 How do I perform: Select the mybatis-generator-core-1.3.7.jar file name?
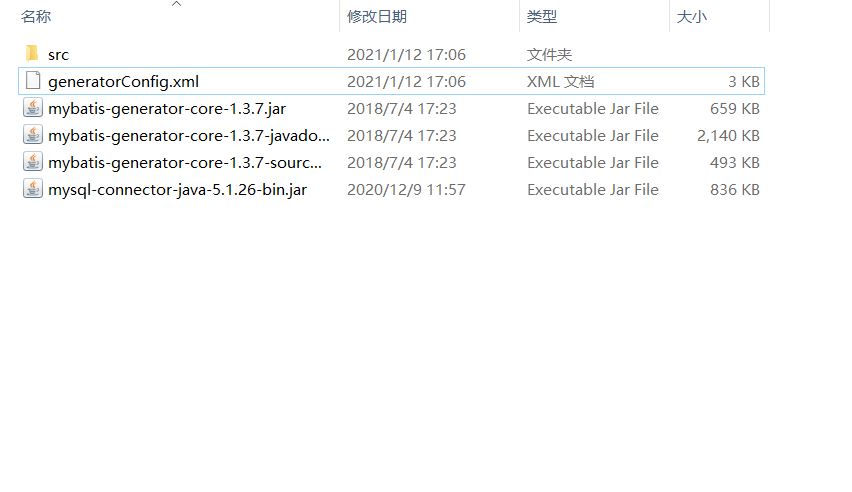[x=167, y=109]
